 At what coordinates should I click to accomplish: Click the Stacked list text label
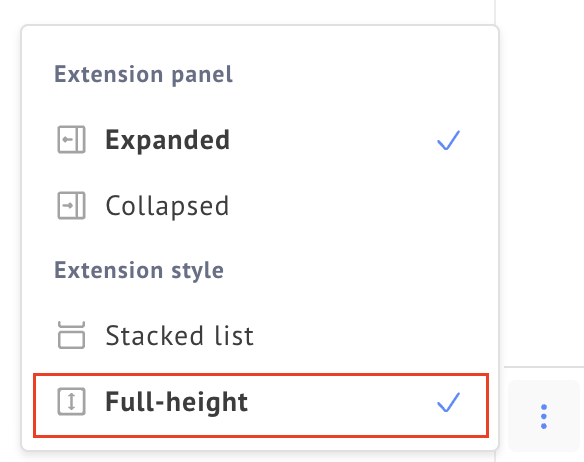pyautogui.click(x=180, y=335)
